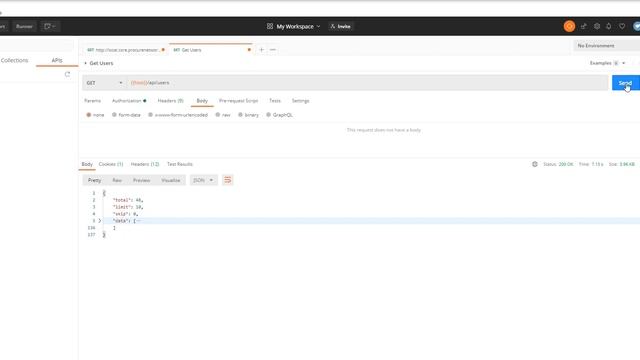The image size is (640, 360).
Task: Select x-www-form-urlencoded body type
Action: (178, 115)
